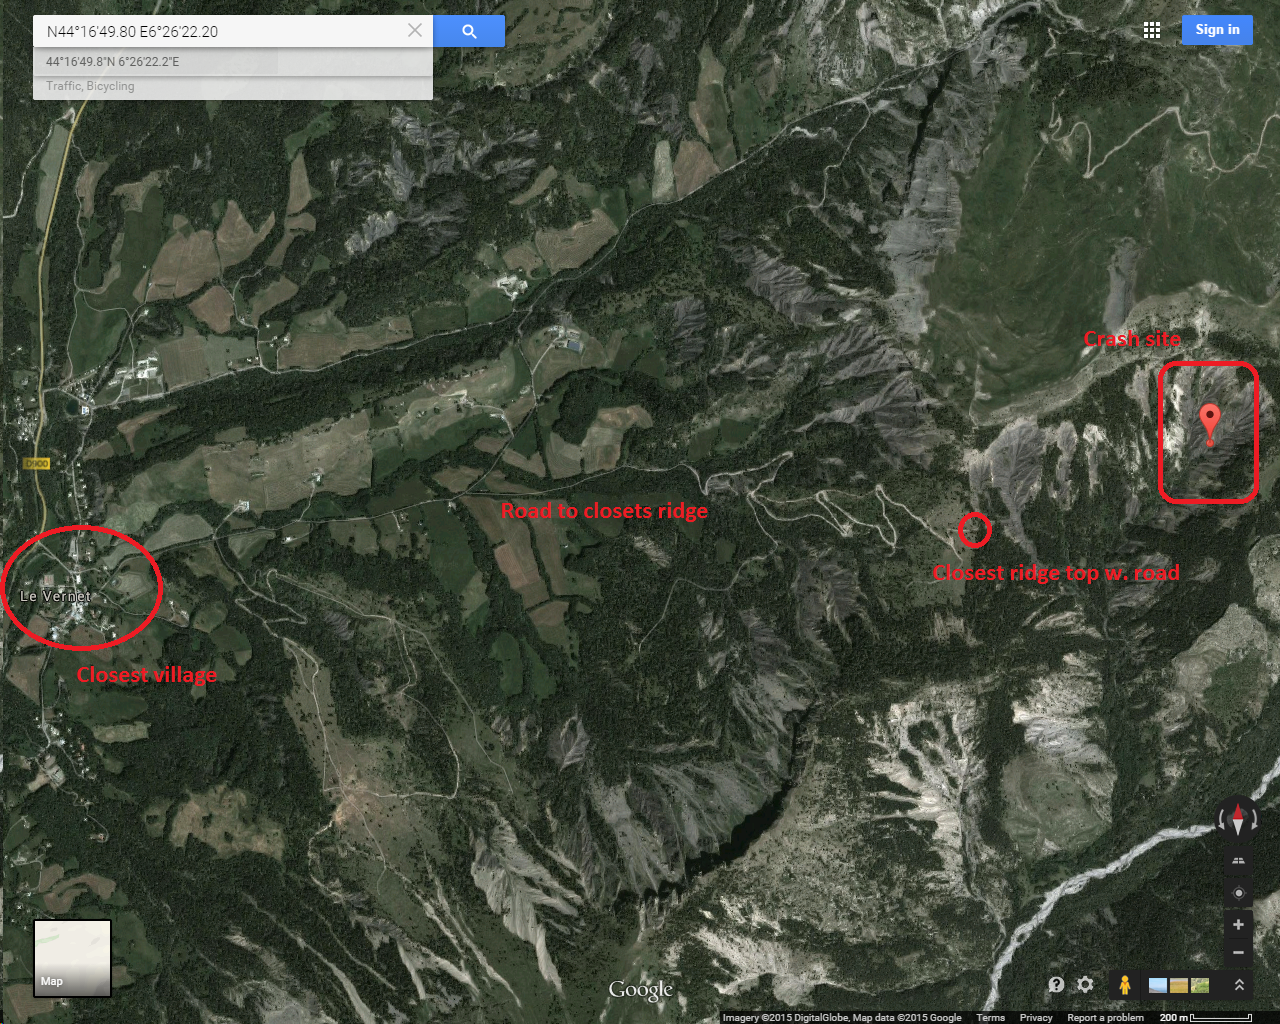
Task: Open the second field photo thumbnail
Action: [1179, 986]
